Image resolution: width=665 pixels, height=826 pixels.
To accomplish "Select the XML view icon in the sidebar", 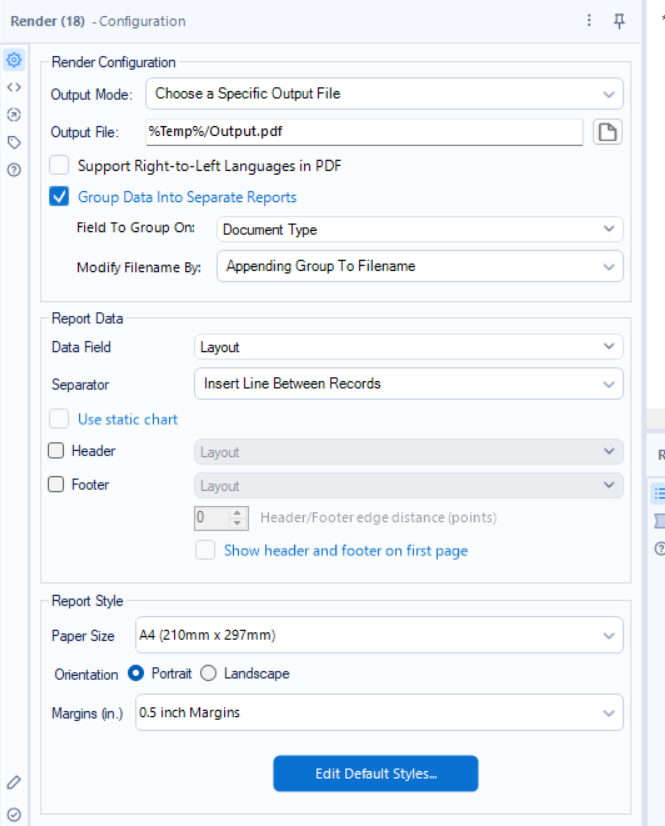I will [13, 87].
